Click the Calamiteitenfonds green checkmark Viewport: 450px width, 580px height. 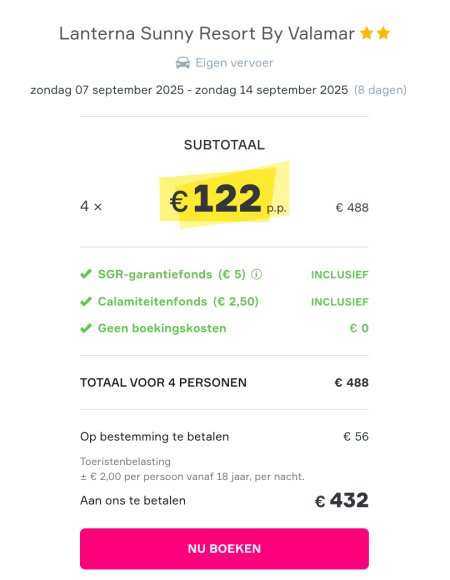(86, 301)
